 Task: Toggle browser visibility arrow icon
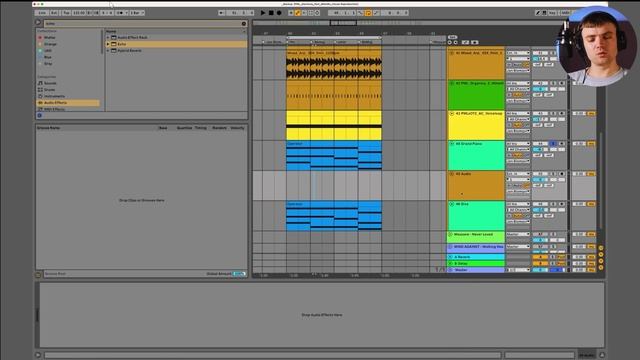coord(38,22)
